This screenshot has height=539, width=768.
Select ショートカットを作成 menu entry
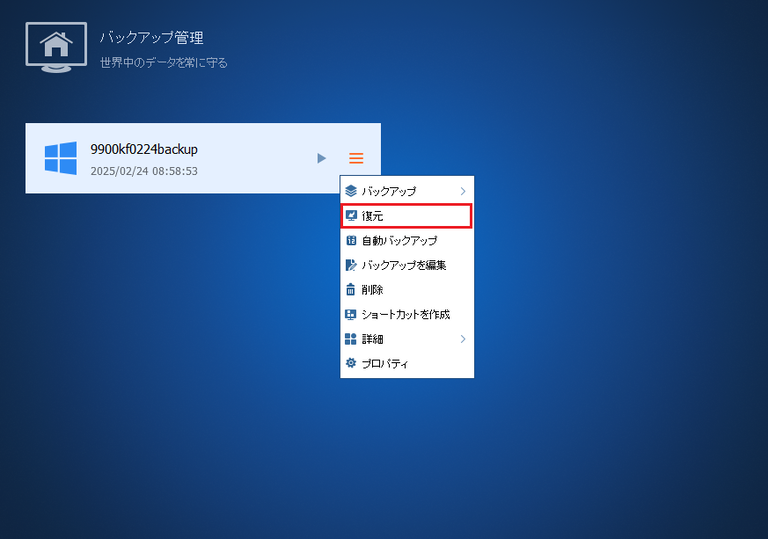[x=407, y=314]
